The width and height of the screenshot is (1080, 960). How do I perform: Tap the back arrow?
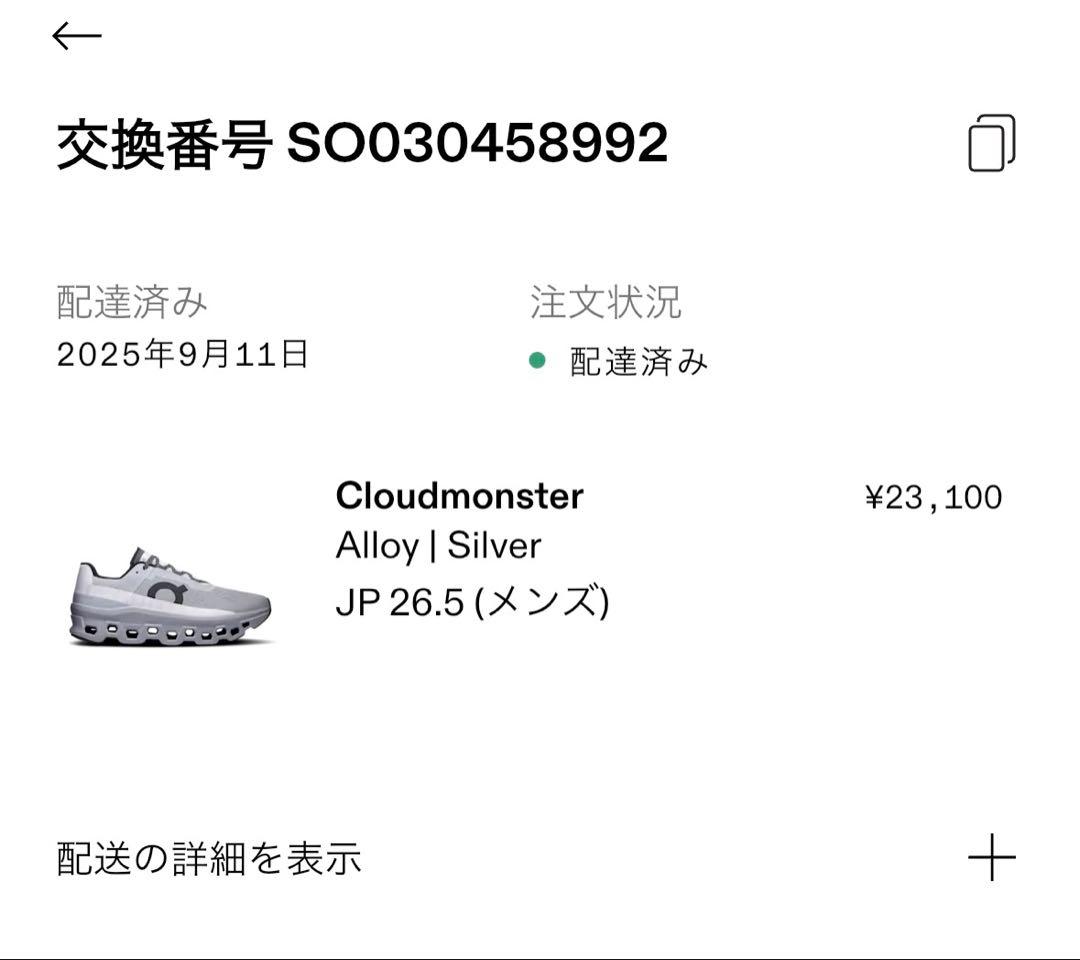[x=77, y=37]
